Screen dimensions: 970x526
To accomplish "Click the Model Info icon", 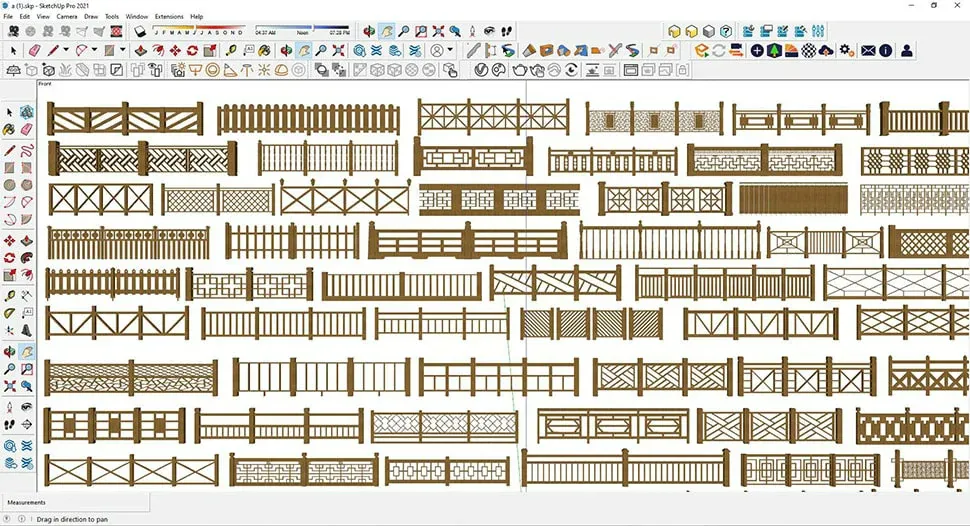I will pyautogui.click(x=886, y=50).
